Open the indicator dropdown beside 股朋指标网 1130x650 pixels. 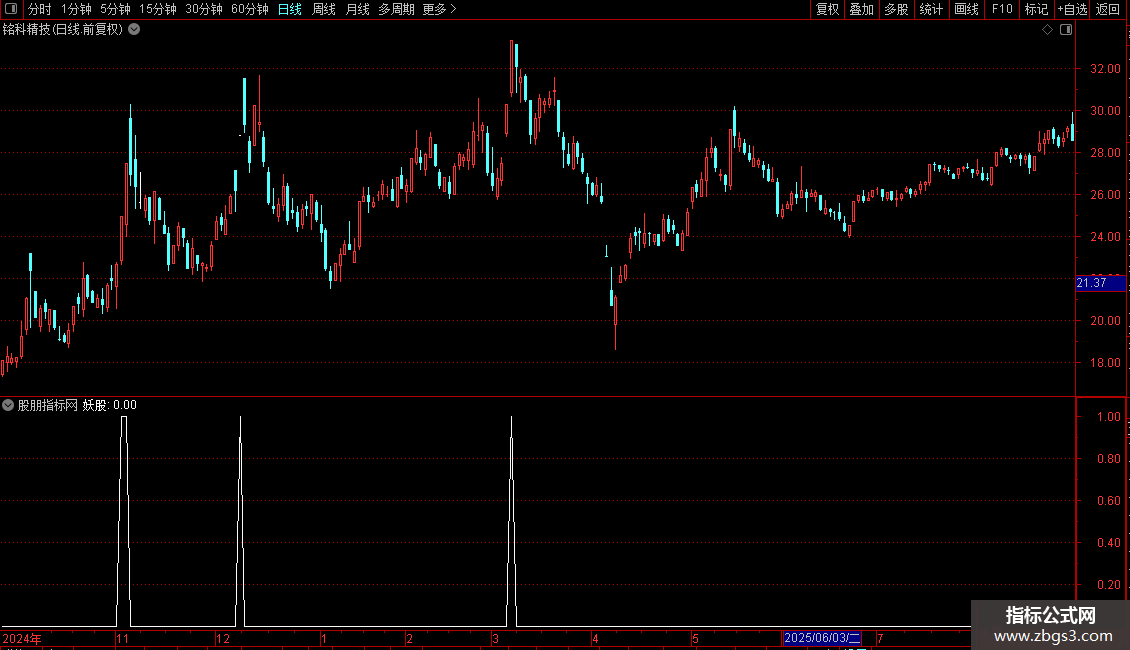[8, 405]
